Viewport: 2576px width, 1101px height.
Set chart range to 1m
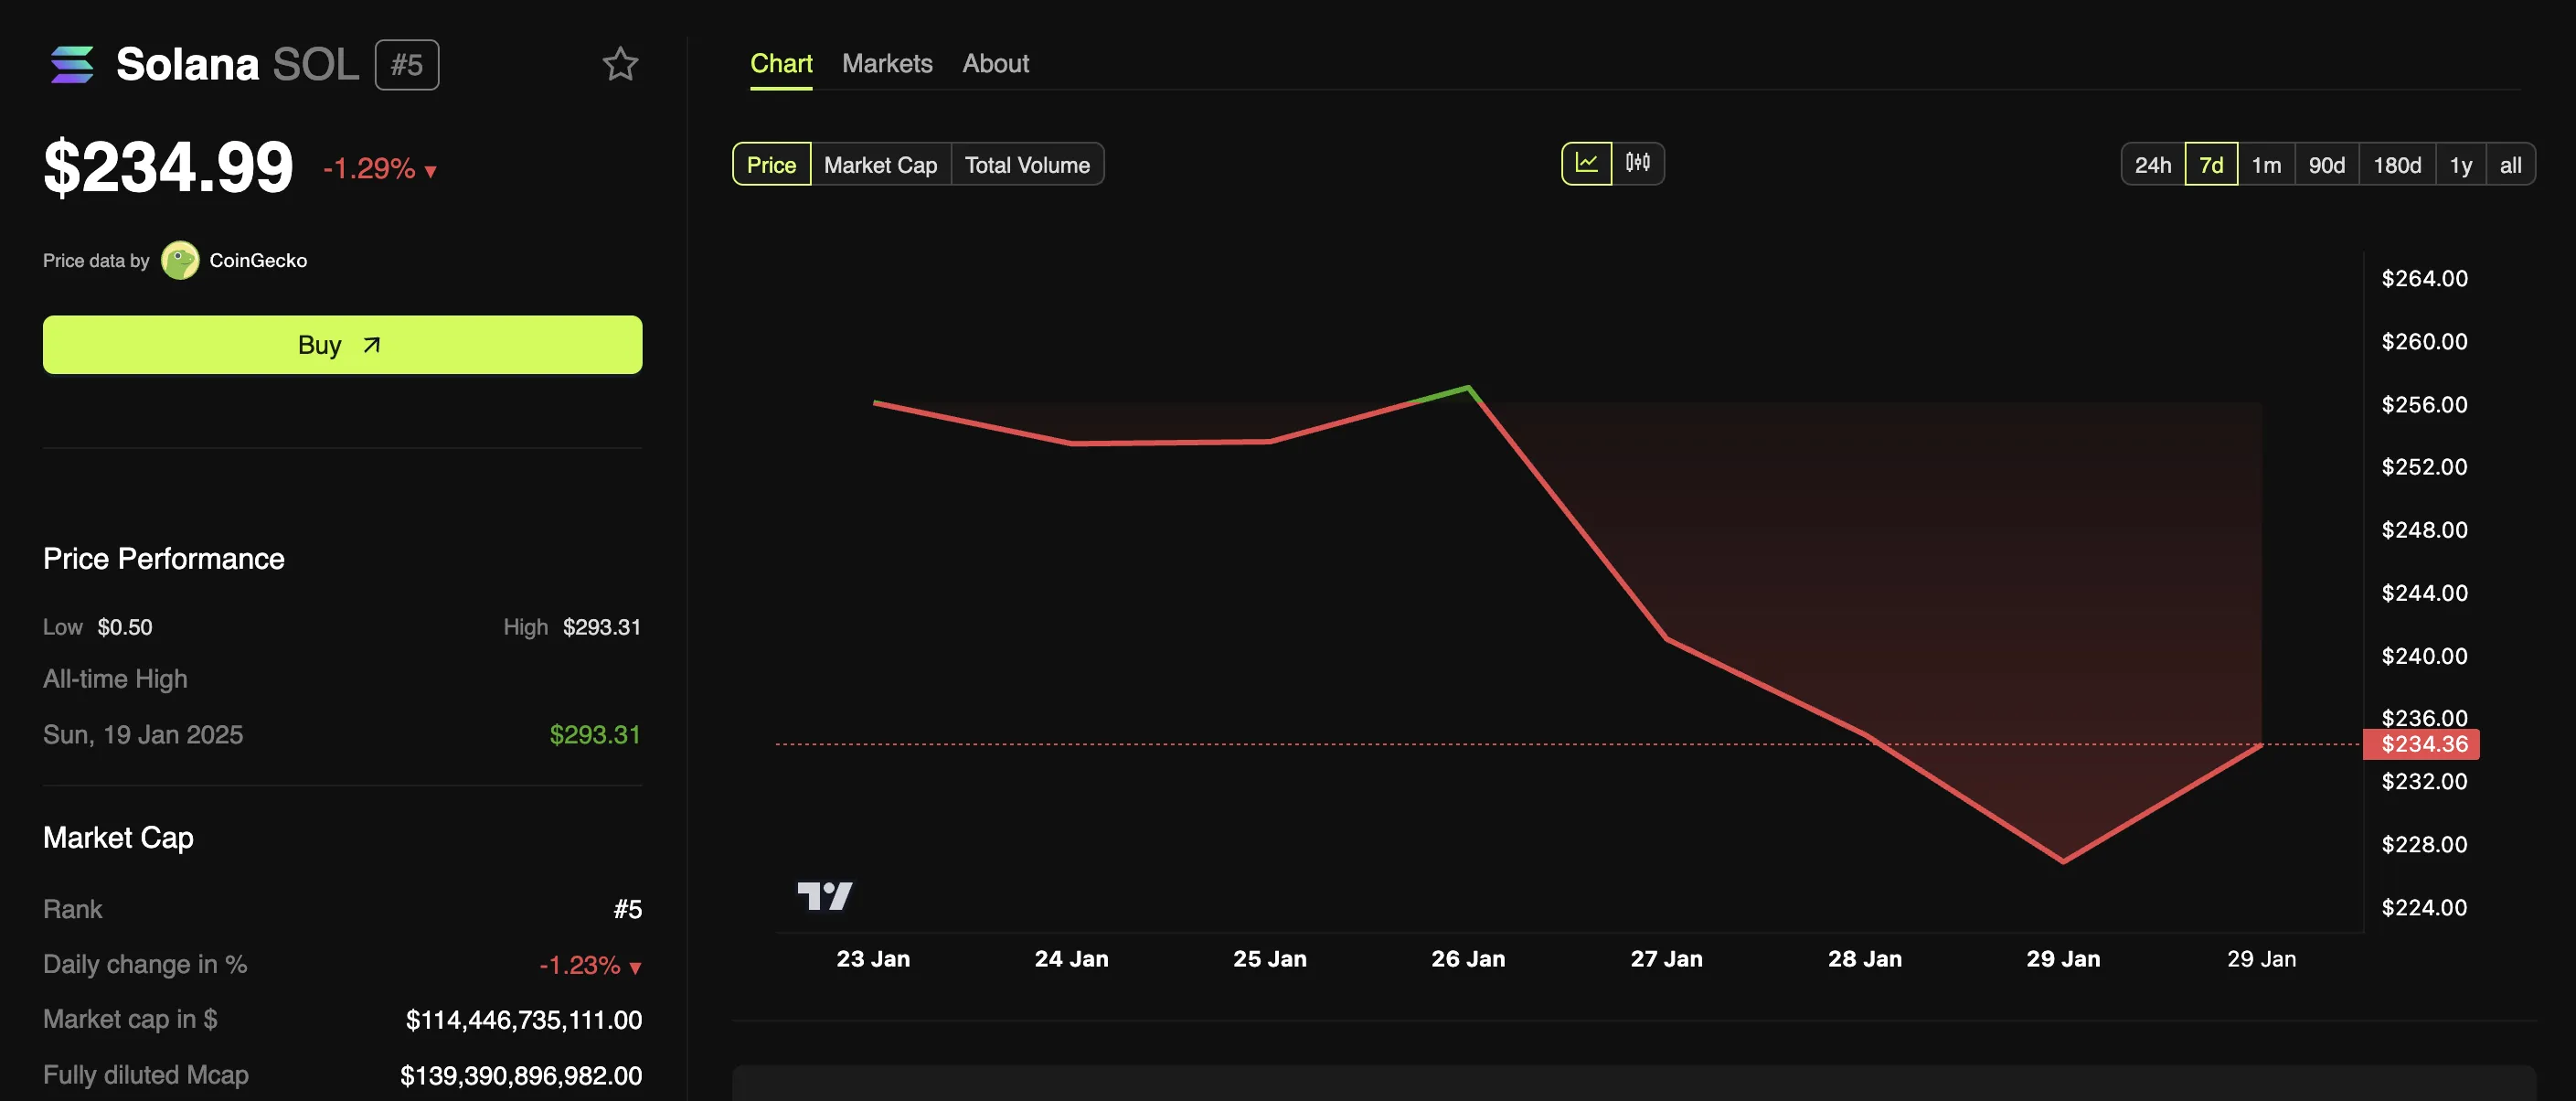click(2266, 164)
